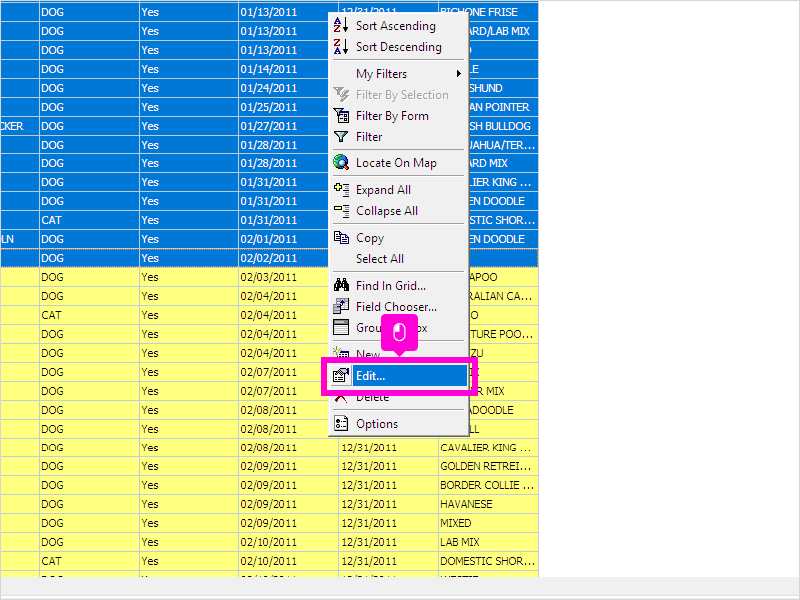Click the CAVALIER KING cell in yellow row
The height and width of the screenshot is (600, 800).
pyautogui.click(x=488, y=447)
